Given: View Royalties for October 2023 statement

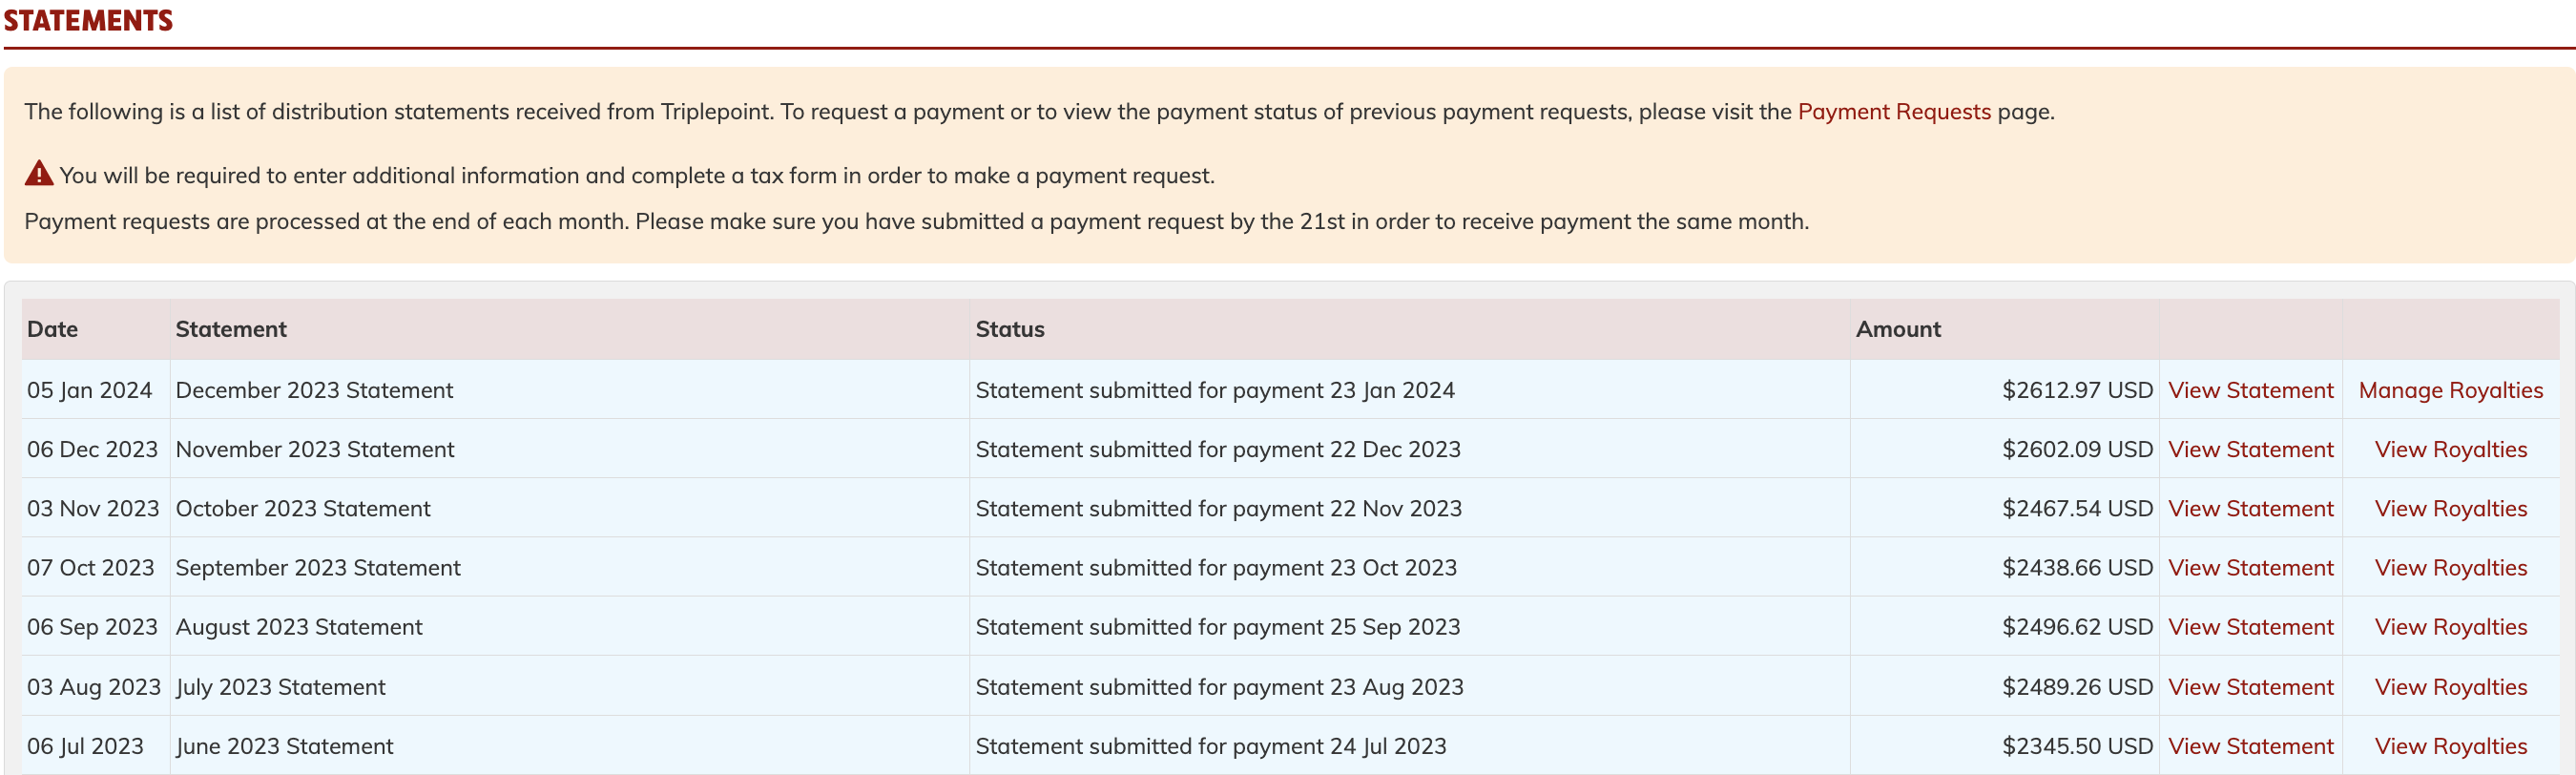Looking at the screenshot, I should (x=2450, y=508).
